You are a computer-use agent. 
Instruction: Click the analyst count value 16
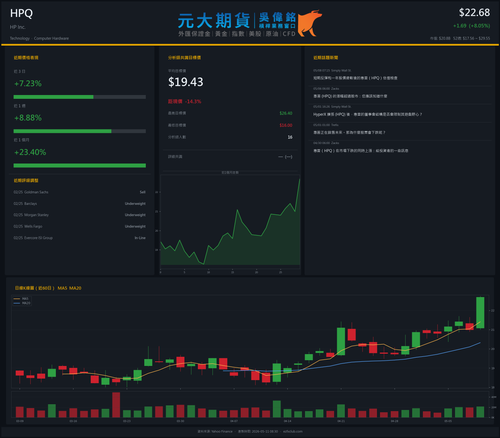[x=290, y=137]
